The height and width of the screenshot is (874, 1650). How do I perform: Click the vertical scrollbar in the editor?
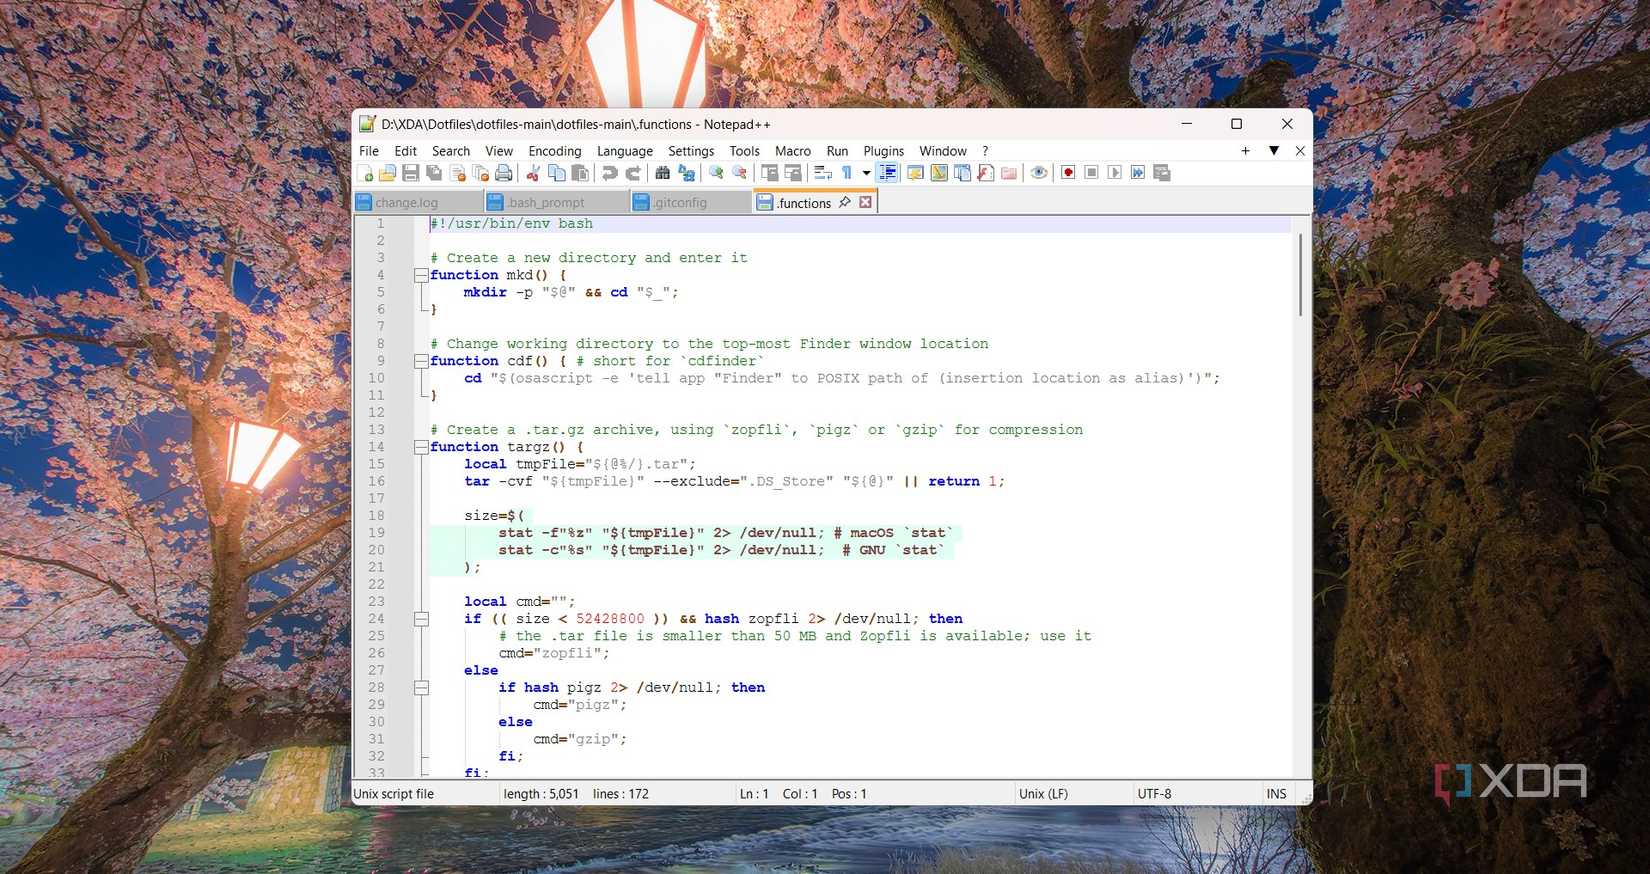[x=1300, y=275]
